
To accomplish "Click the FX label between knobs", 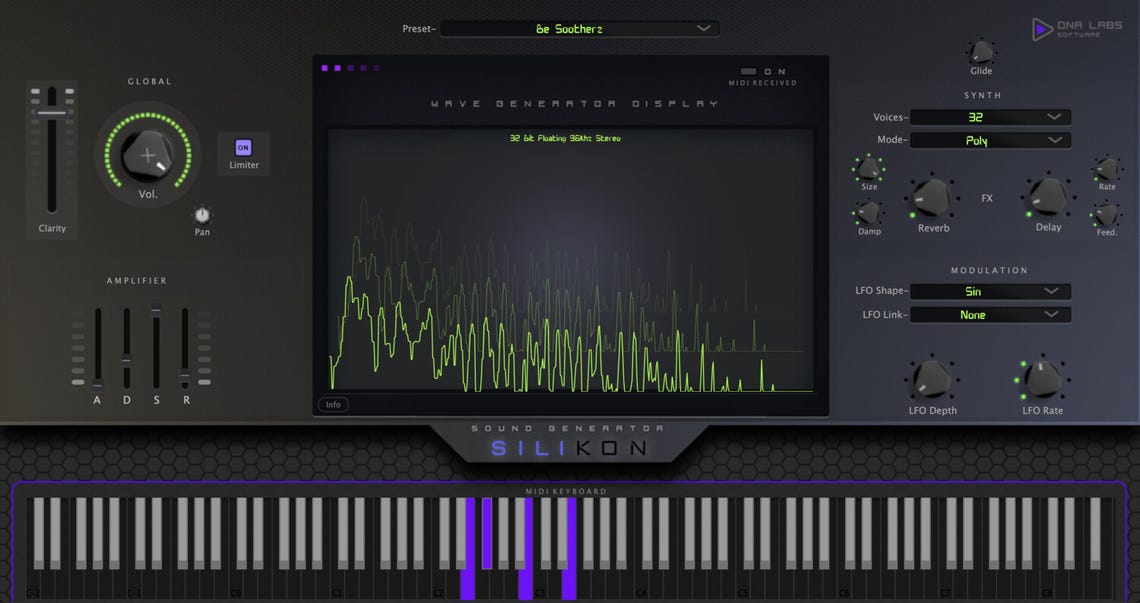I will pyautogui.click(x=987, y=198).
